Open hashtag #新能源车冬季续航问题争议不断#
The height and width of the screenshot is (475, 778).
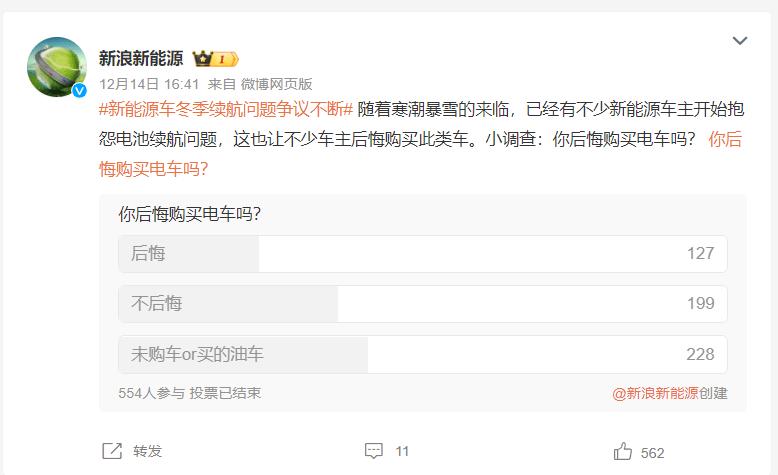(225, 109)
